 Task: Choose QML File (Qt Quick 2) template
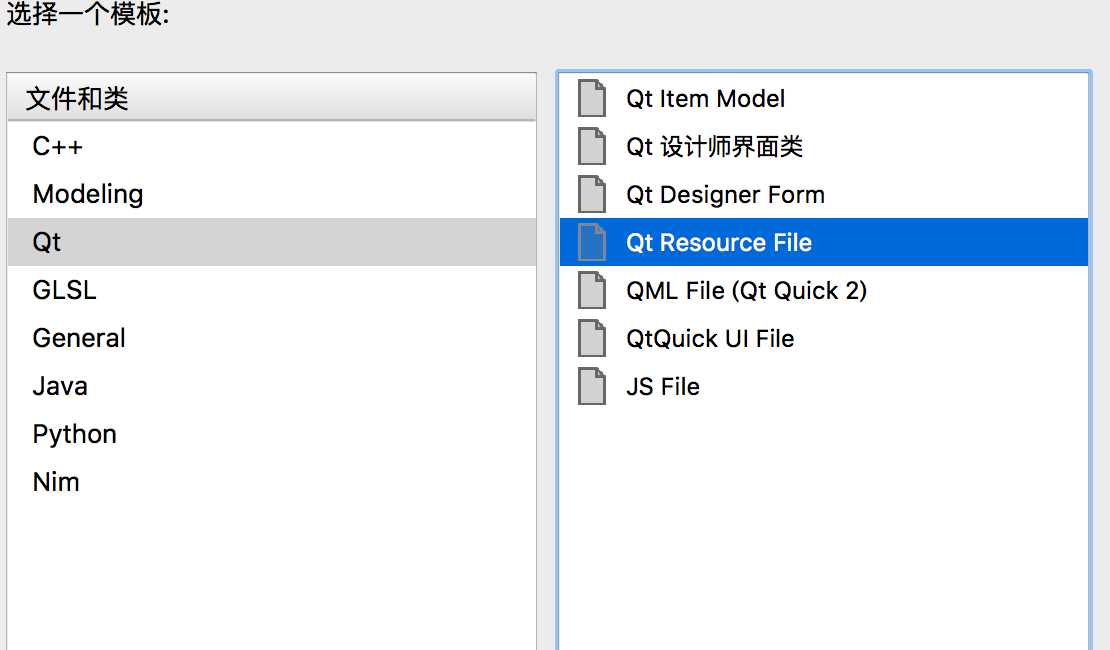click(824, 290)
